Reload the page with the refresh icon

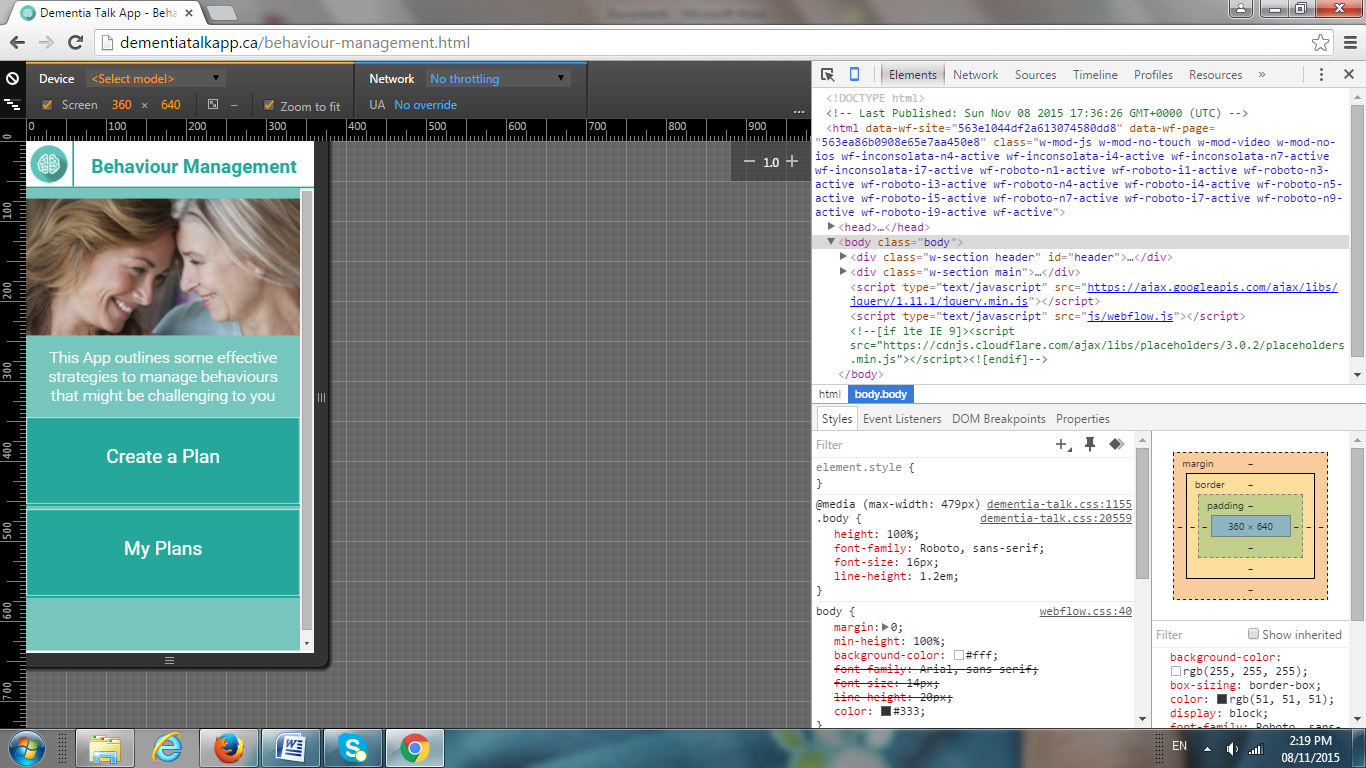coord(75,42)
